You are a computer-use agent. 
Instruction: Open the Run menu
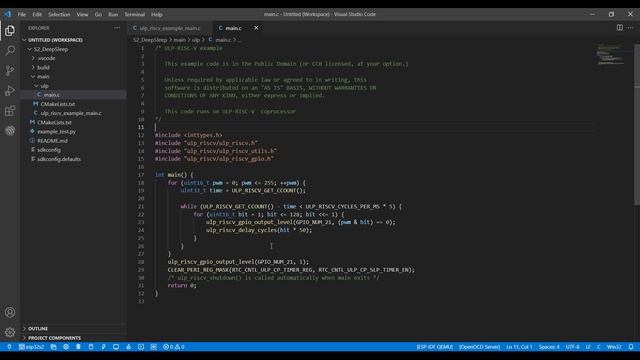pyautogui.click(x=113, y=14)
